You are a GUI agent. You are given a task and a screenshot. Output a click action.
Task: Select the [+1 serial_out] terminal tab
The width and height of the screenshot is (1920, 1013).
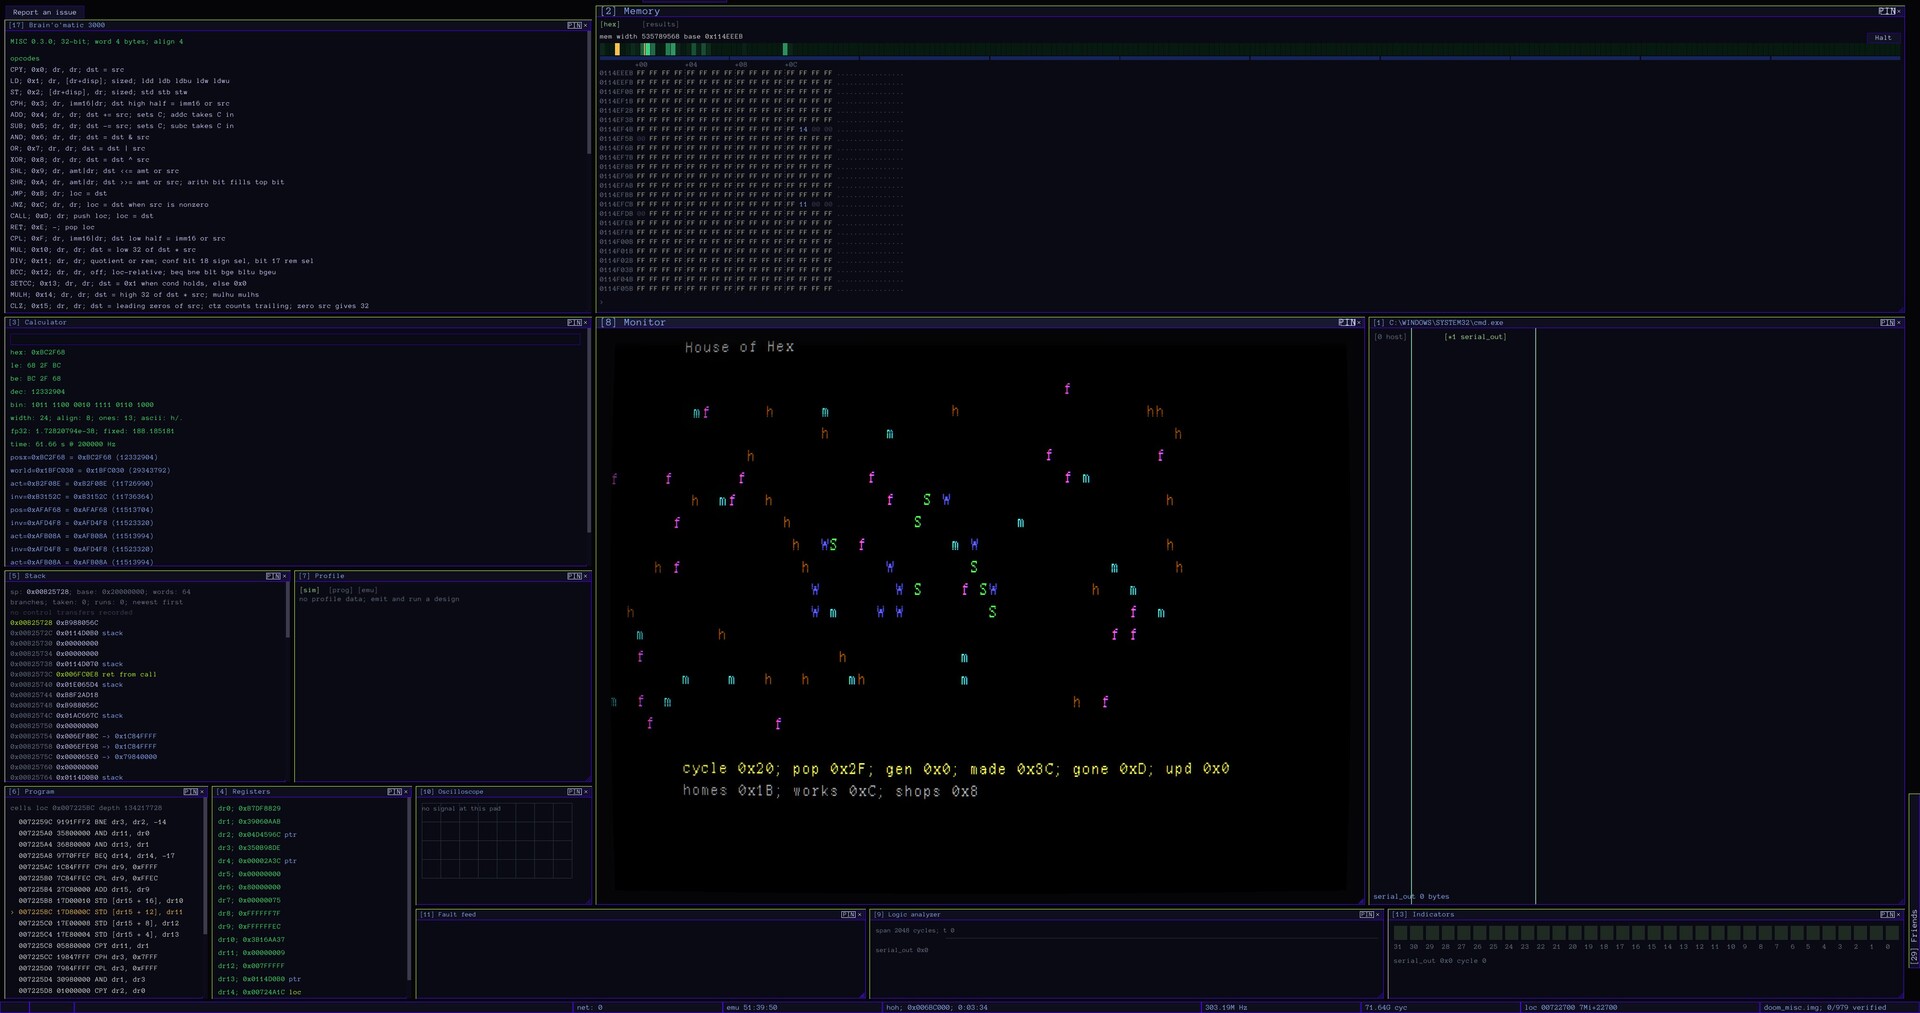coord(1475,337)
